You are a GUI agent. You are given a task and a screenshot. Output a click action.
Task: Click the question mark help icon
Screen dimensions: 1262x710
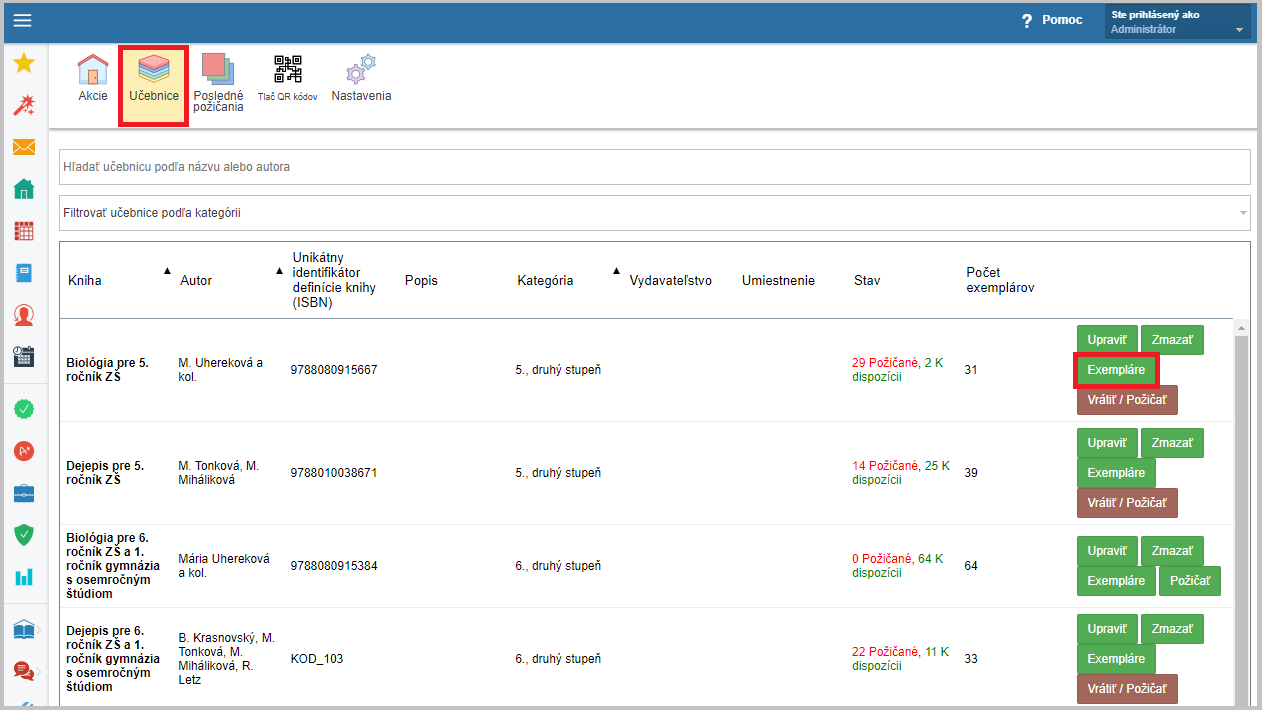[x=1026, y=21]
